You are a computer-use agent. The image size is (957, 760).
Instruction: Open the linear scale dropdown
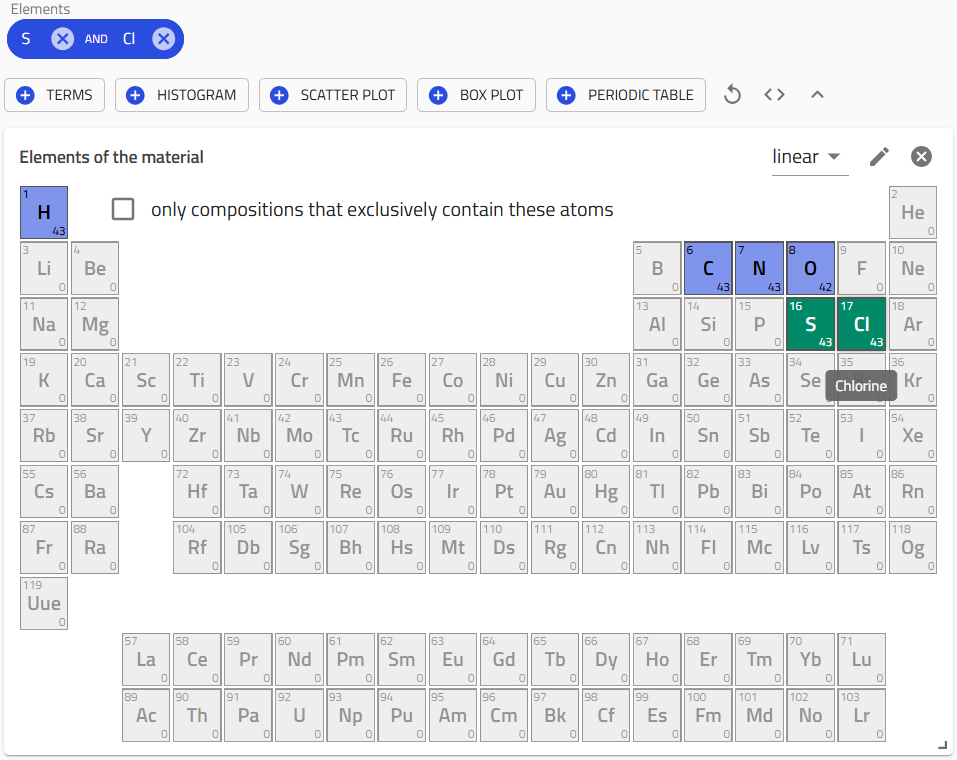pos(810,157)
